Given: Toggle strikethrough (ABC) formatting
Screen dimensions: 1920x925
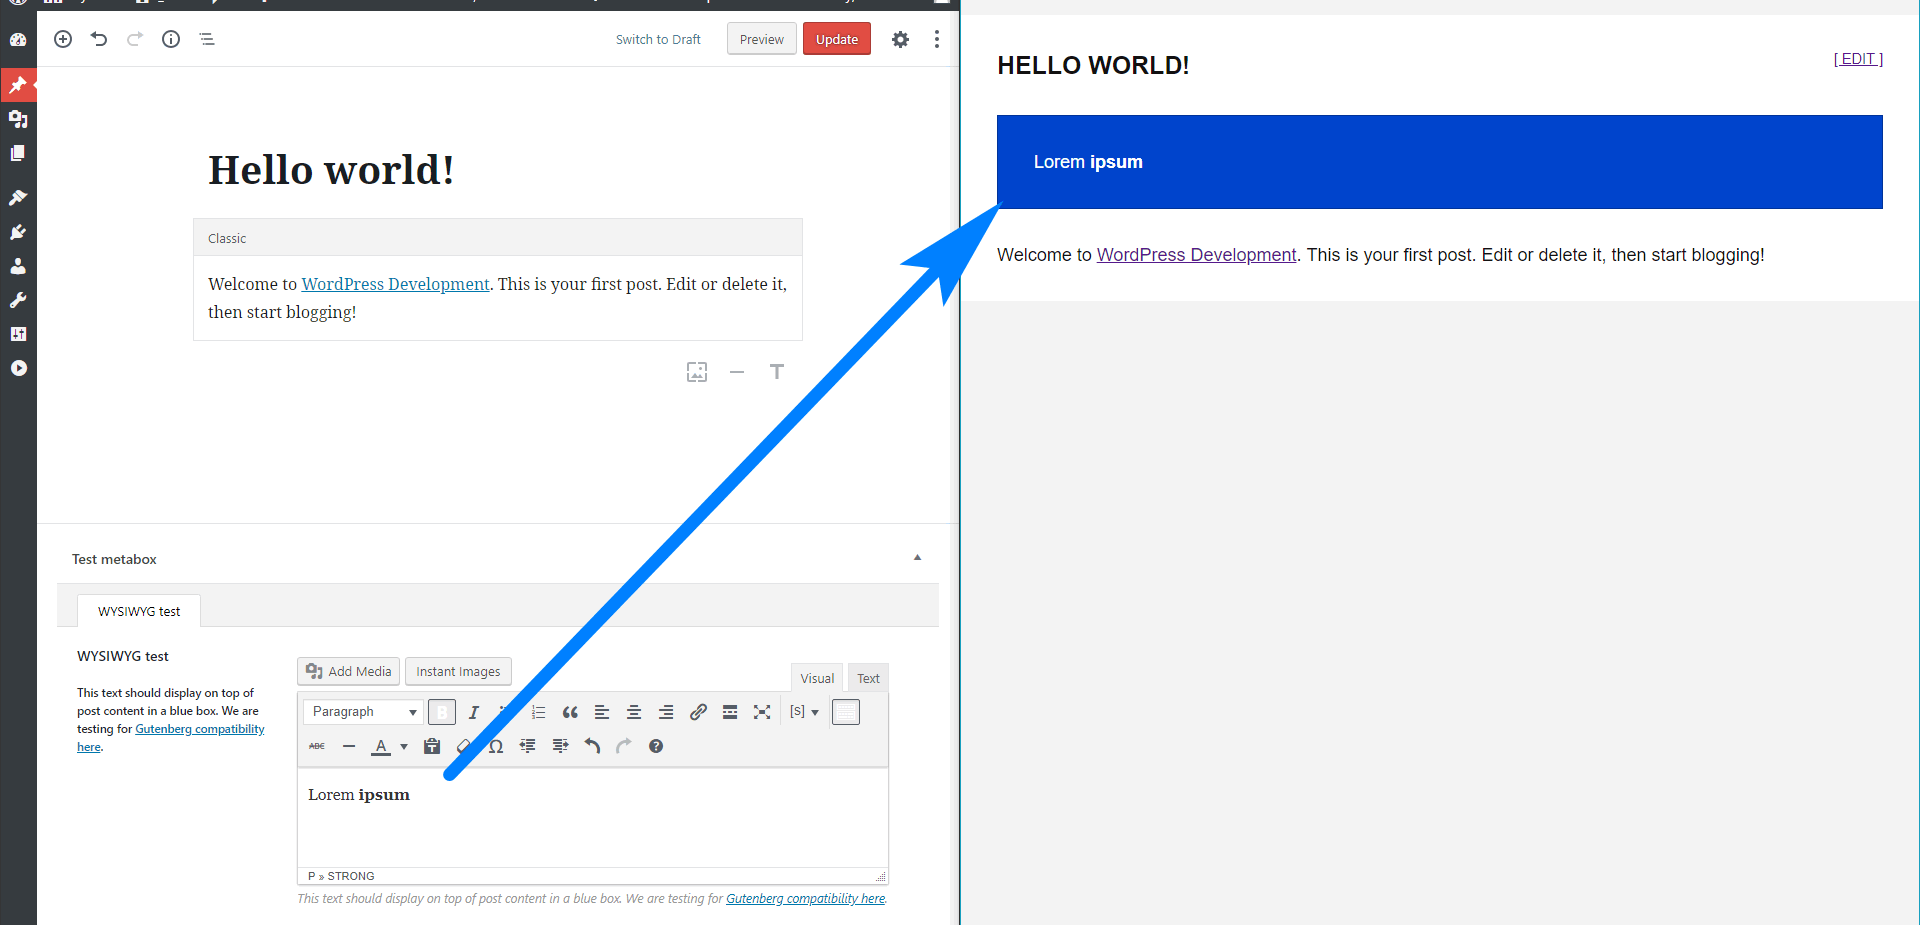Looking at the screenshot, I should point(317,746).
